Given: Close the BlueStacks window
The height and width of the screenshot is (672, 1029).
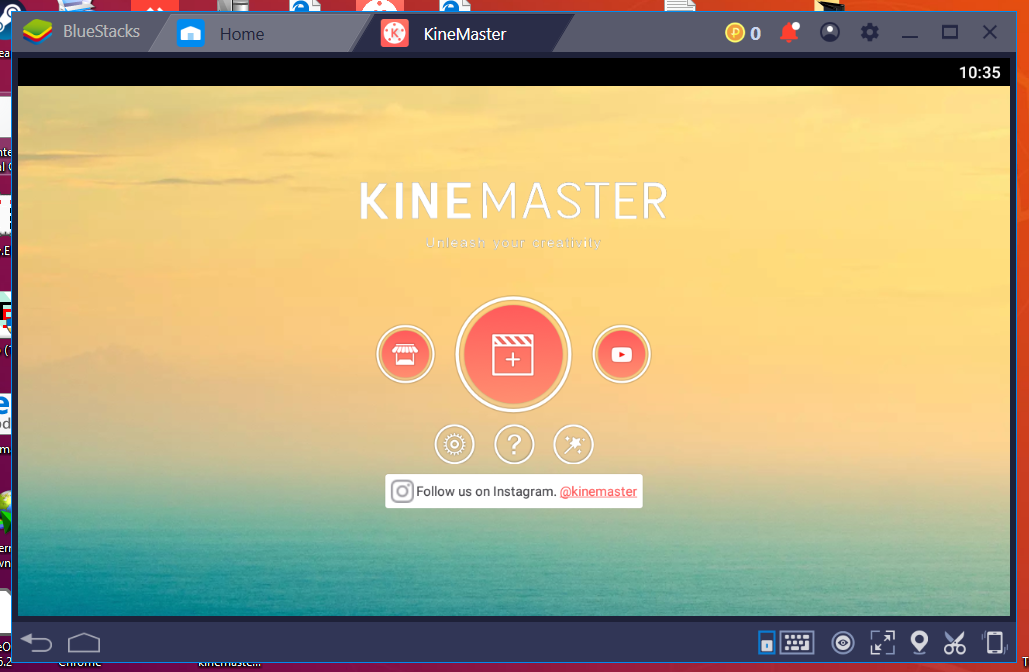Looking at the screenshot, I should point(990,32).
